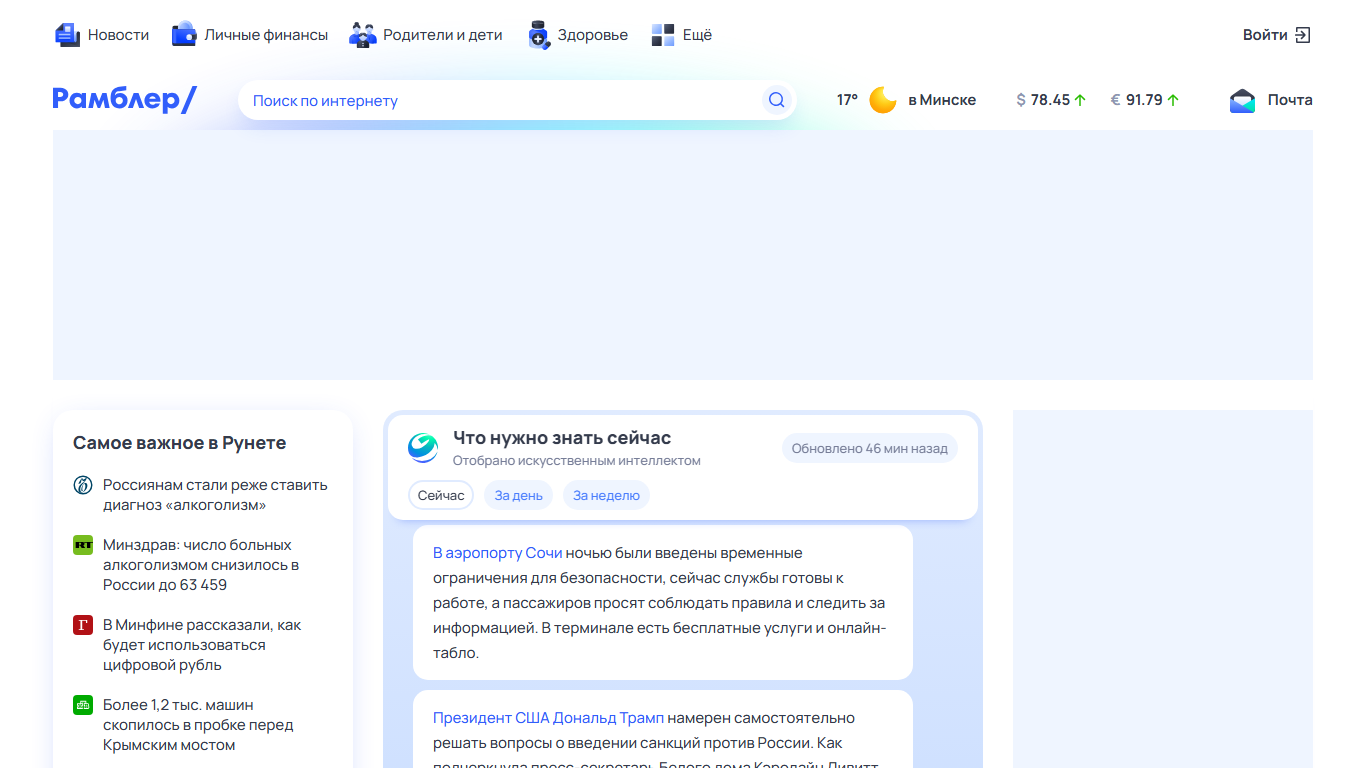Click source icon next to Россиянам стали реже
Image resolution: width=1366 pixels, height=768 pixels.
click(83, 485)
